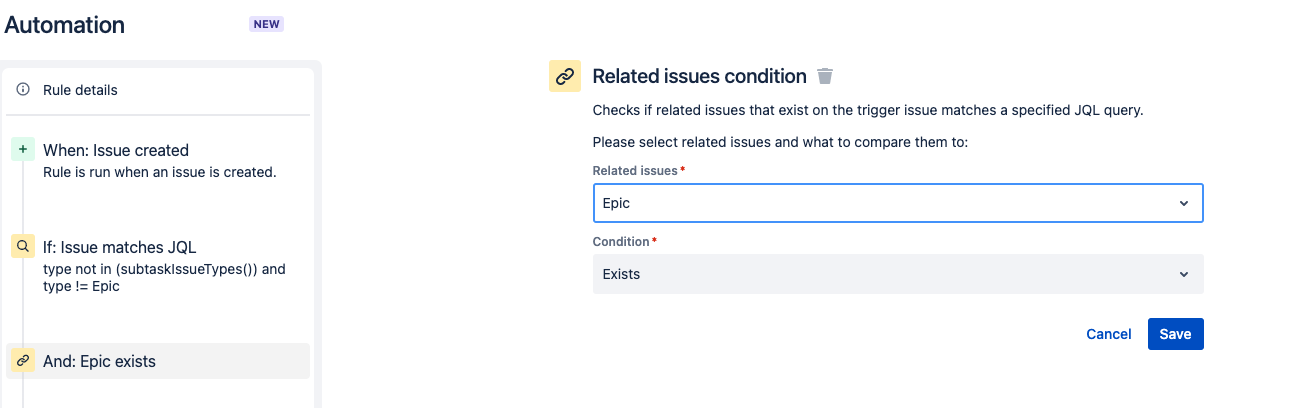This screenshot has height=408, width=1309.
Task: Select the And: Epic exists step
Action: pos(100,361)
